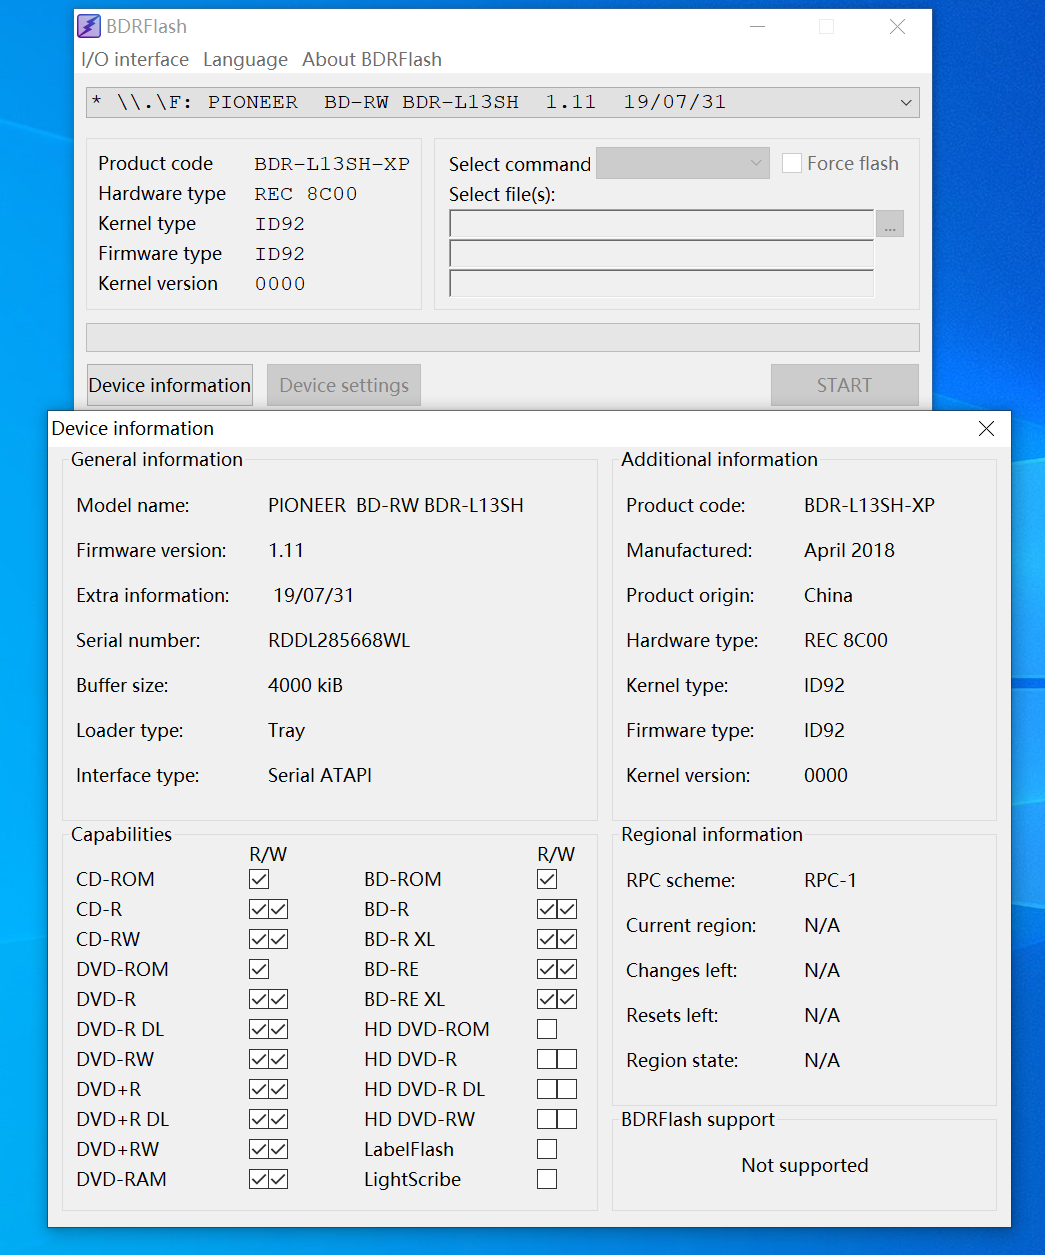
Task: Close the BDRFlash main window
Action: (x=897, y=26)
